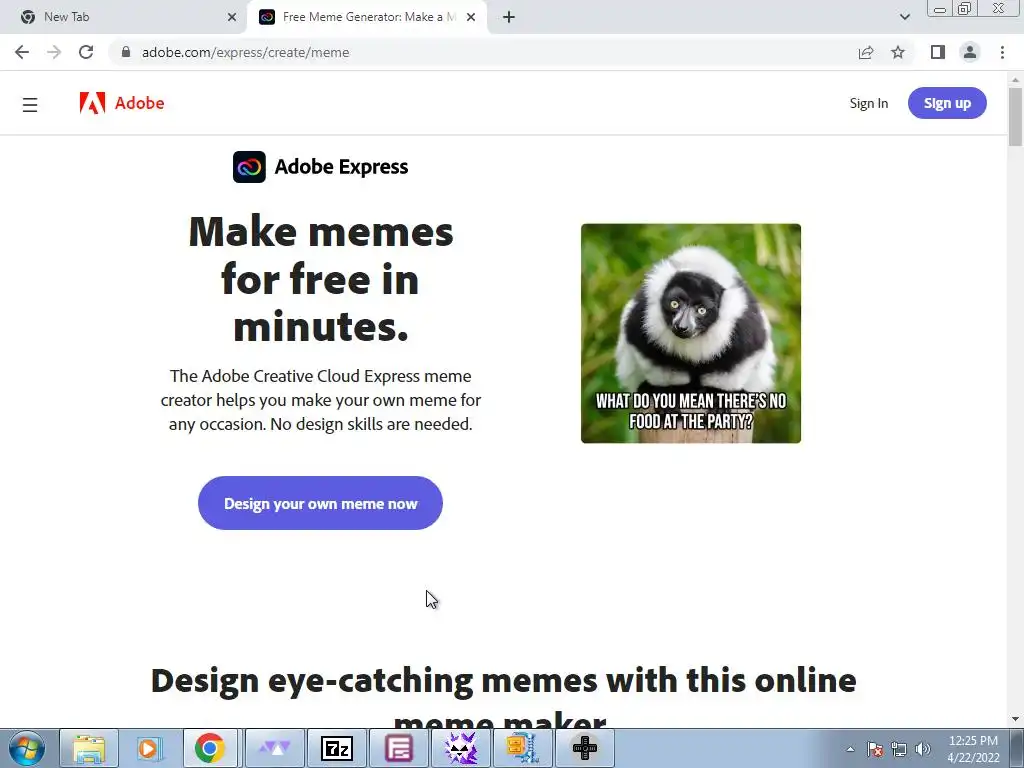Click the taskbar clock showing 12:25 PM

point(973,748)
